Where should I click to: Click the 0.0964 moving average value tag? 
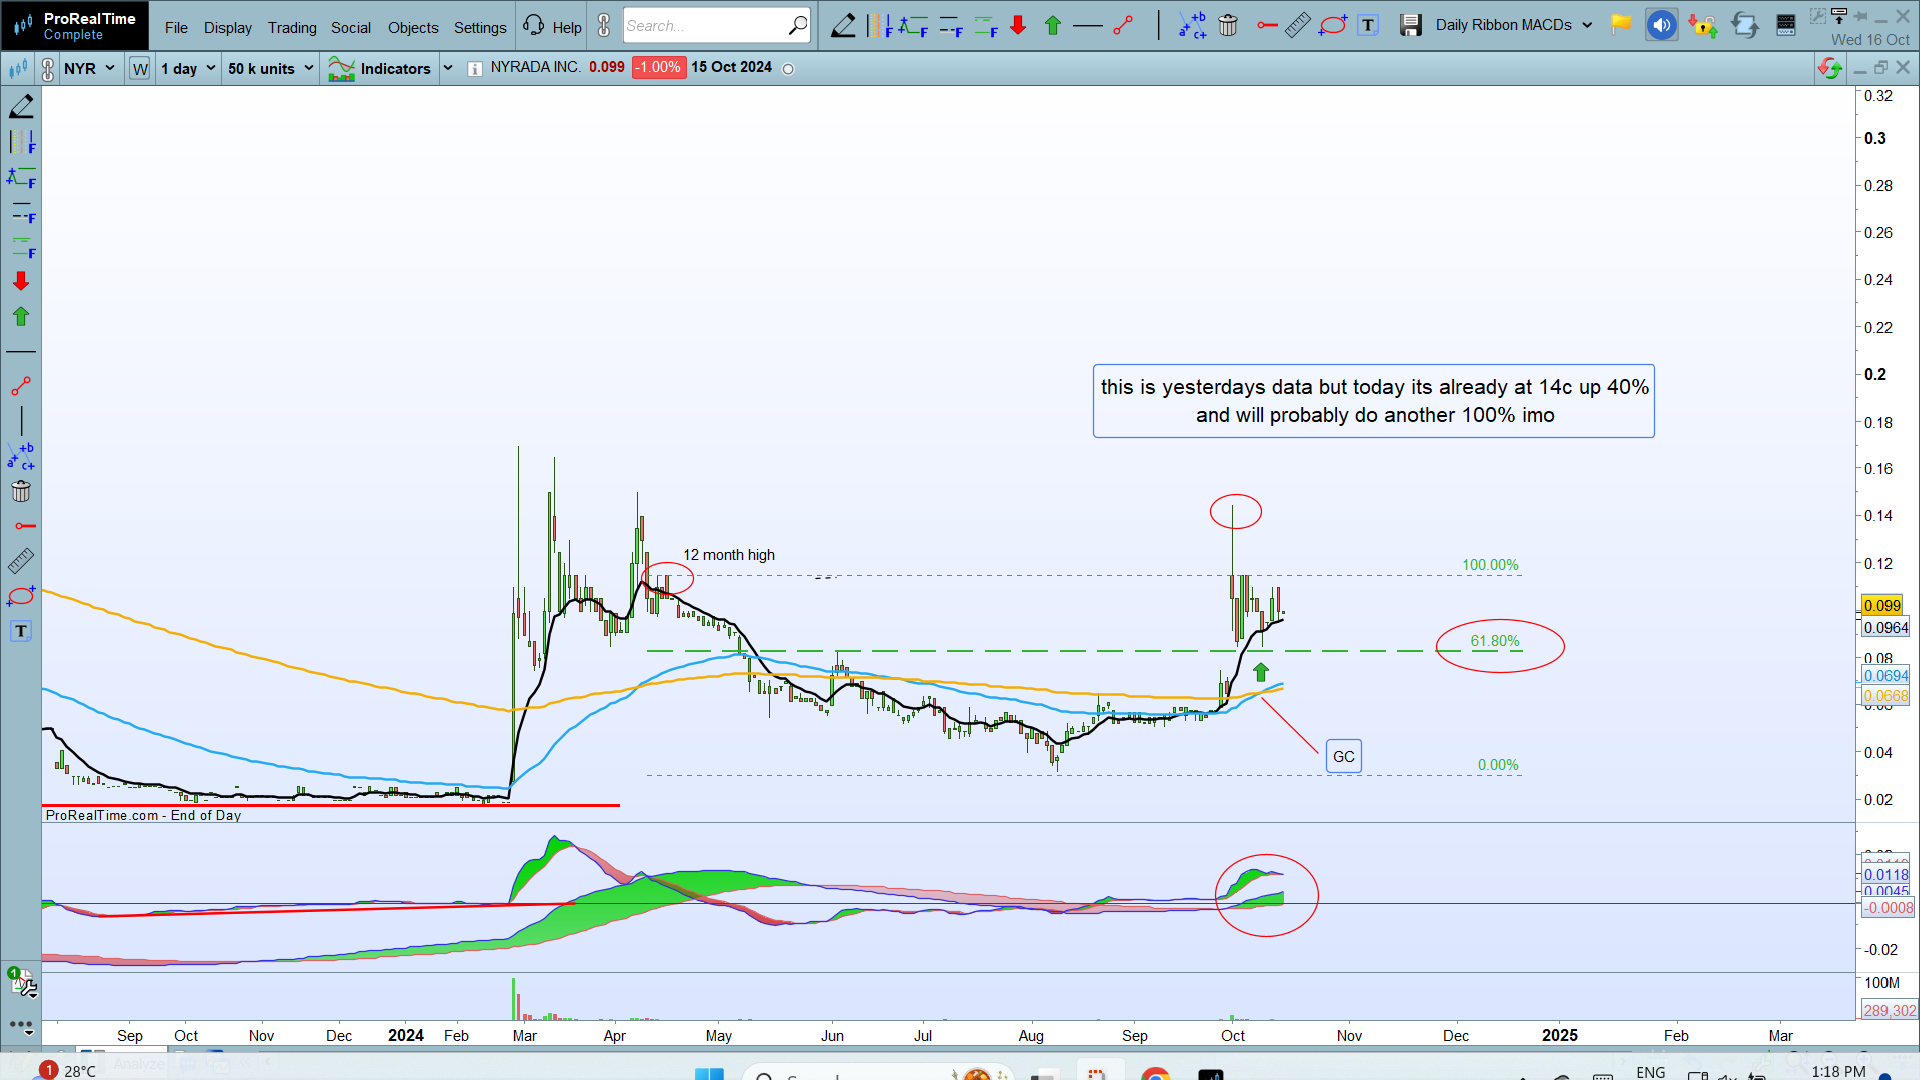coord(1885,628)
